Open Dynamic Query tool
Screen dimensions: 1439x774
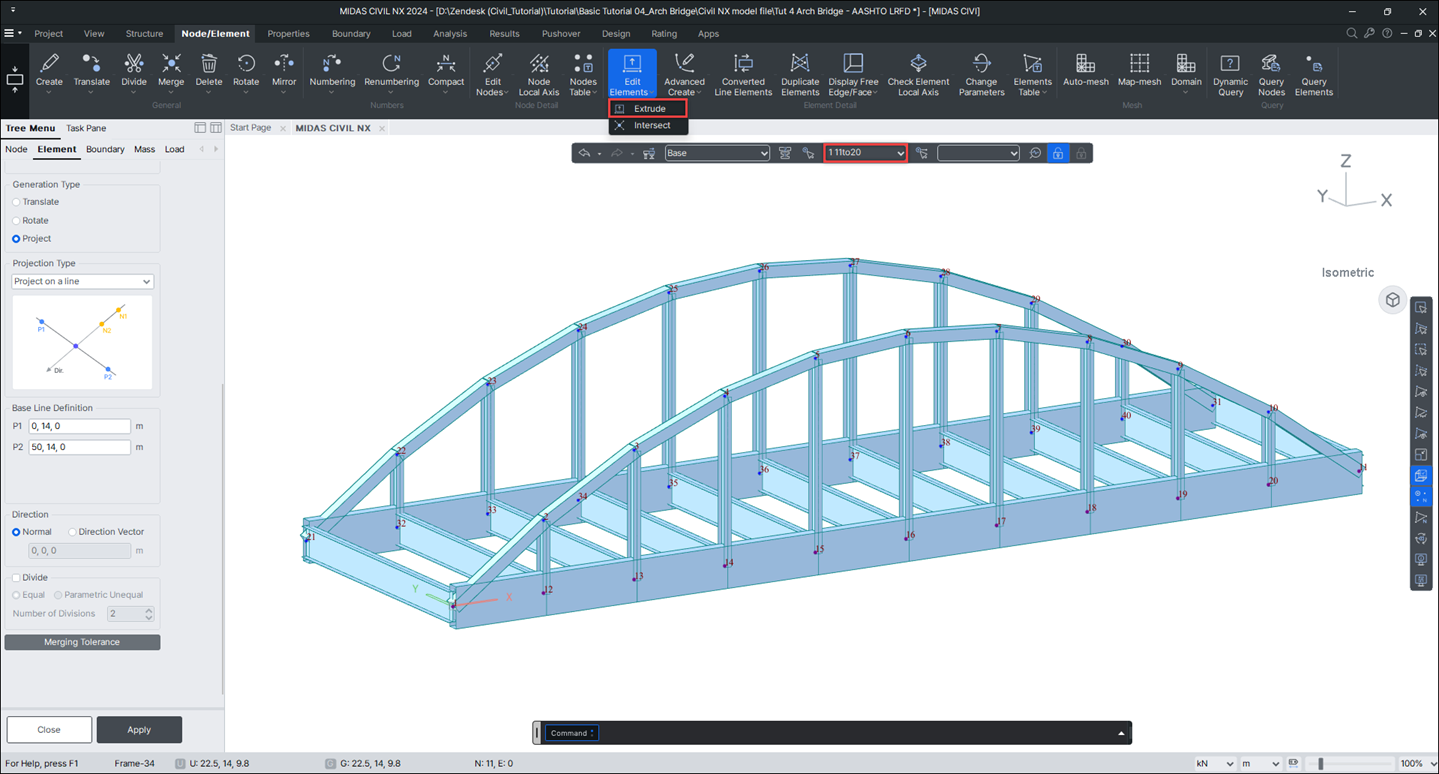[x=1230, y=74]
